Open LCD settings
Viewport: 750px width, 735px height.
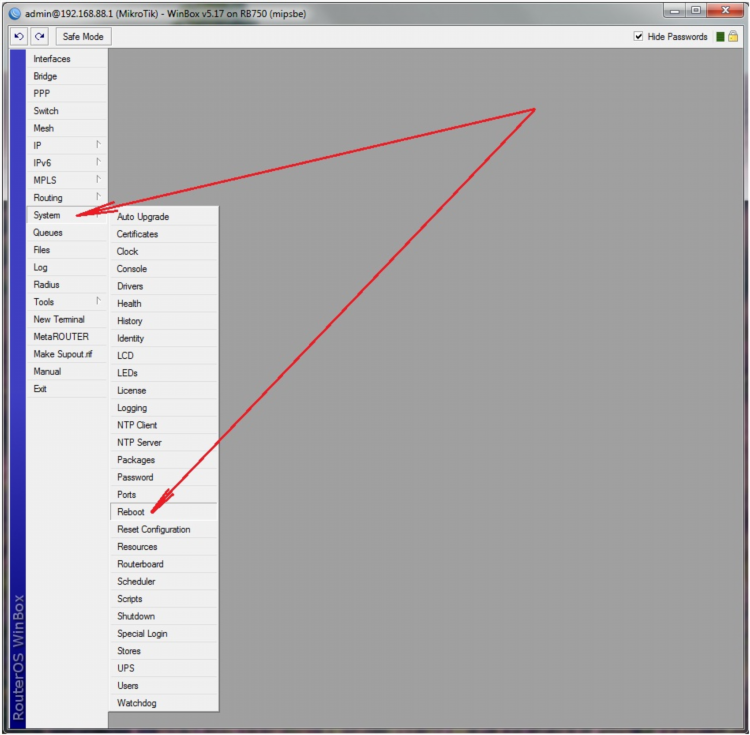click(164, 355)
